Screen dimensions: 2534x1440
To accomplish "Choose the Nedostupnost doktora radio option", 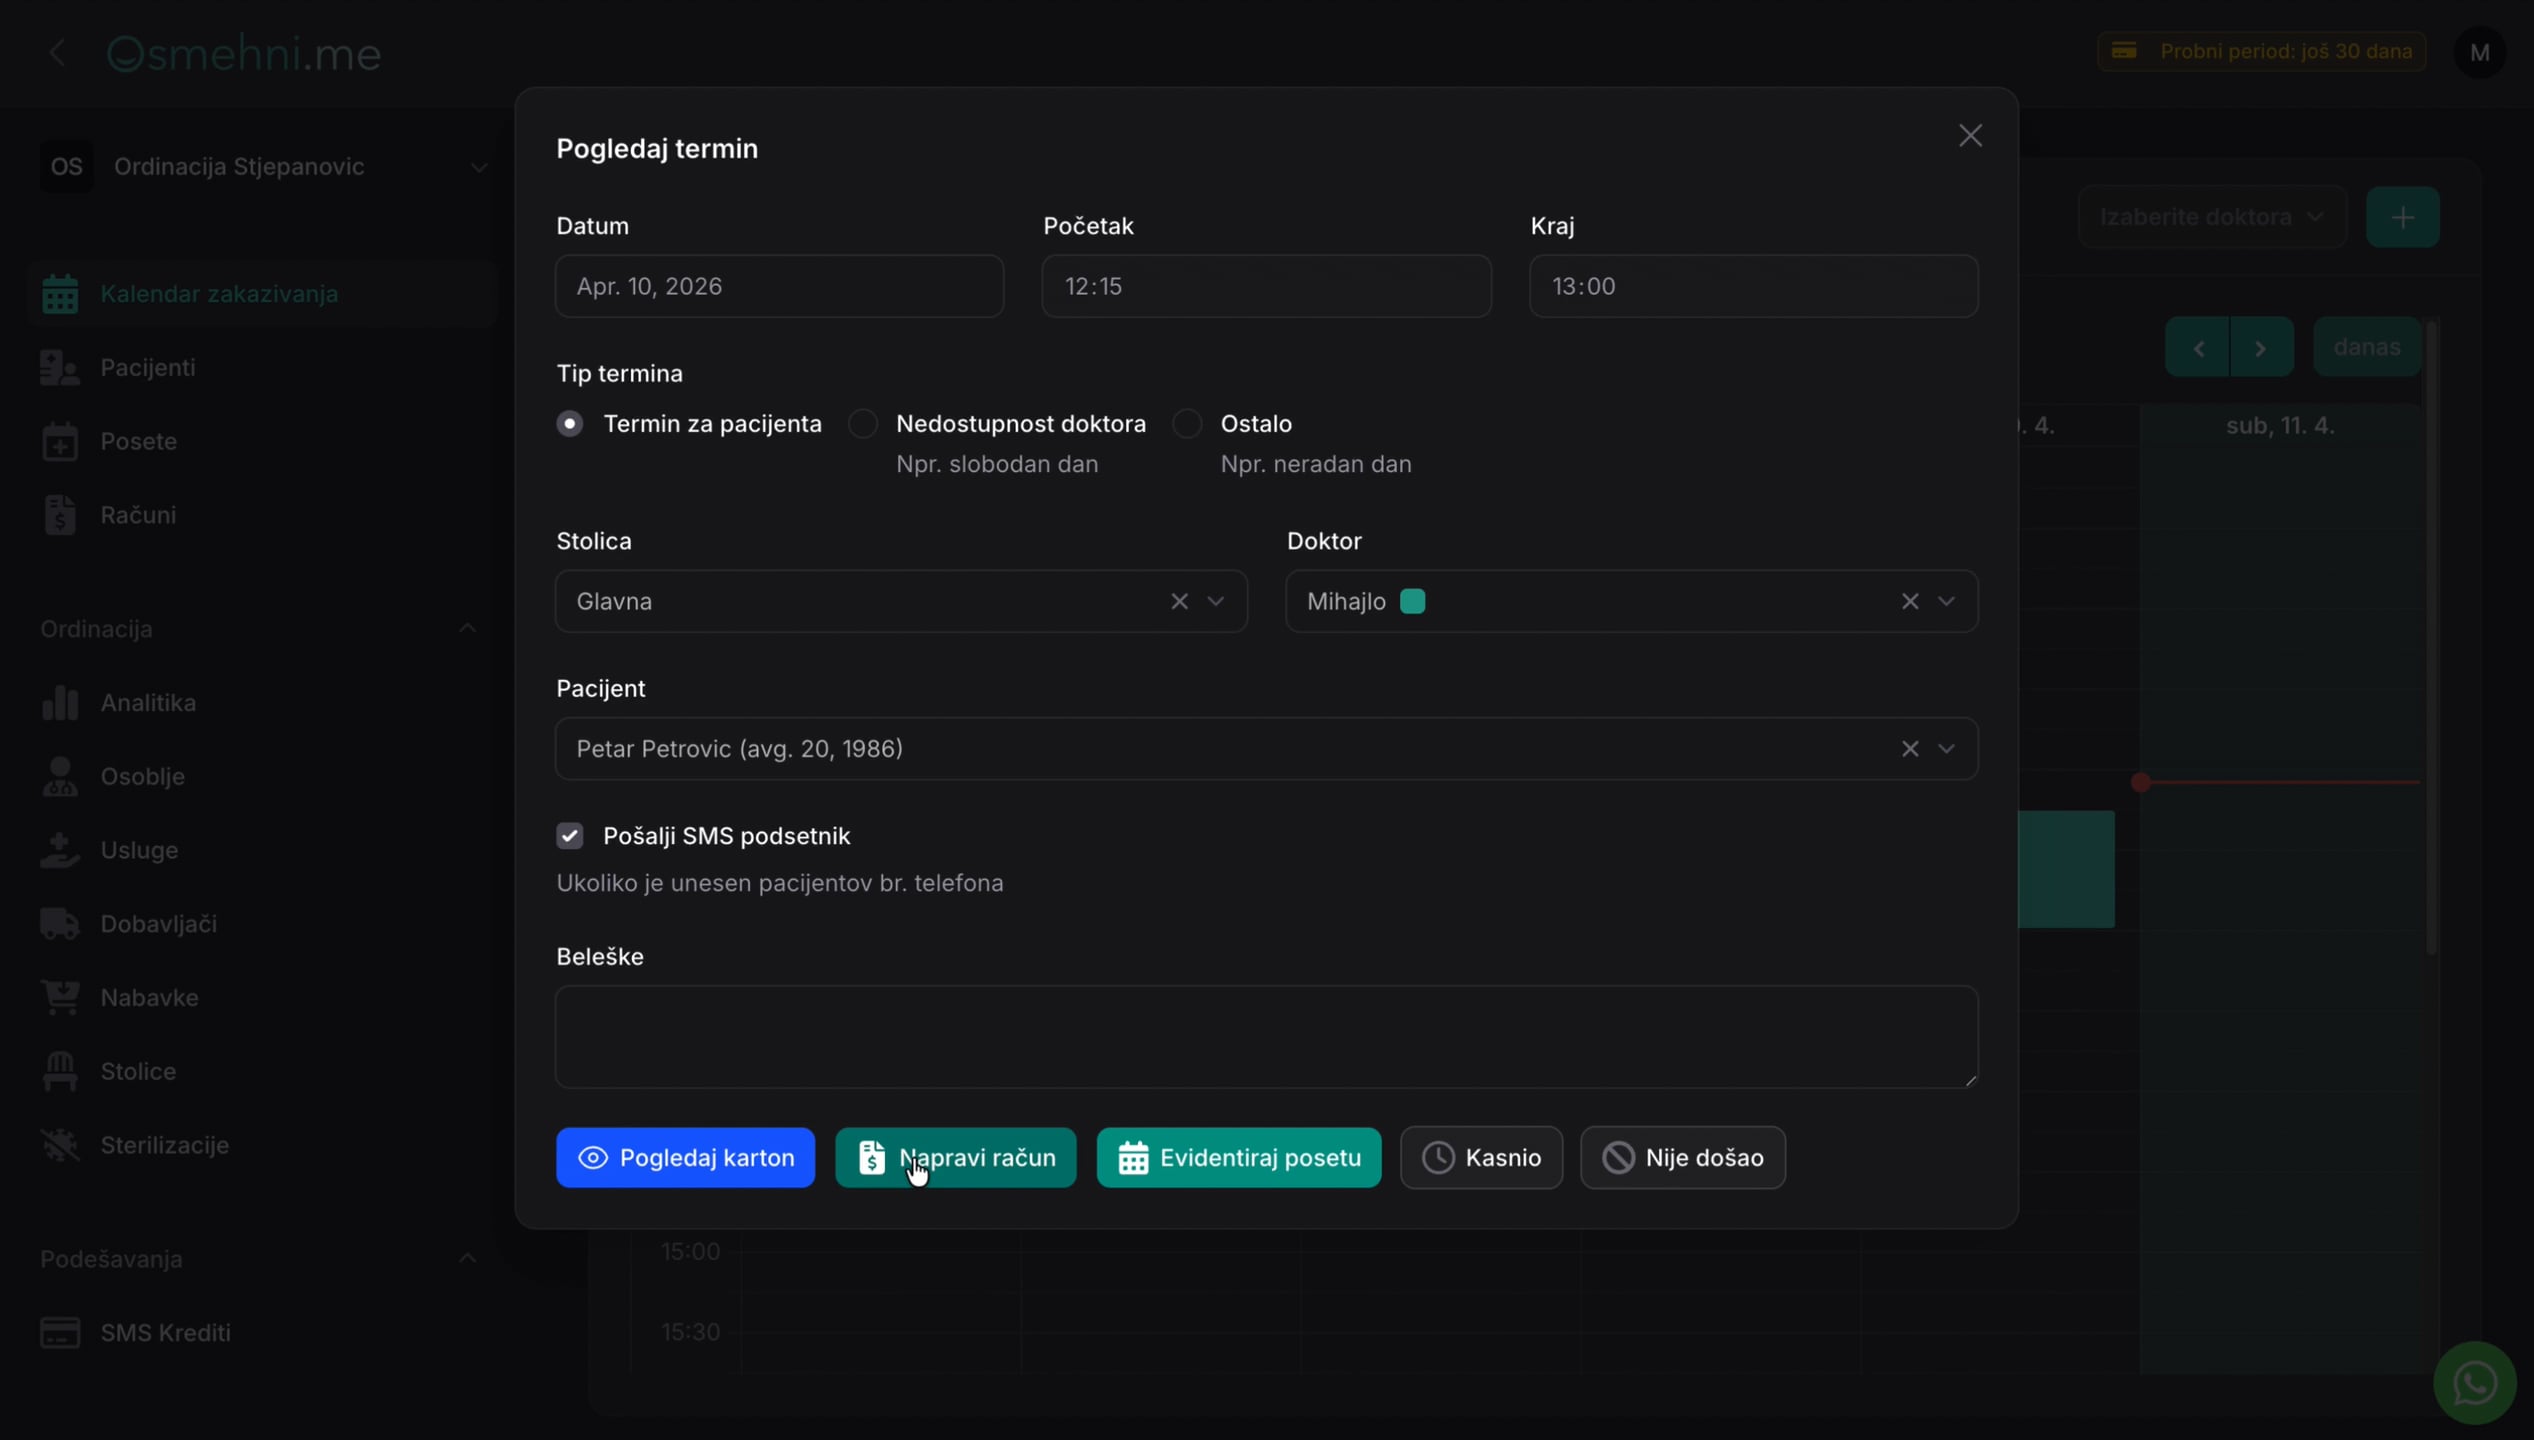I will [x=863, y=424].
